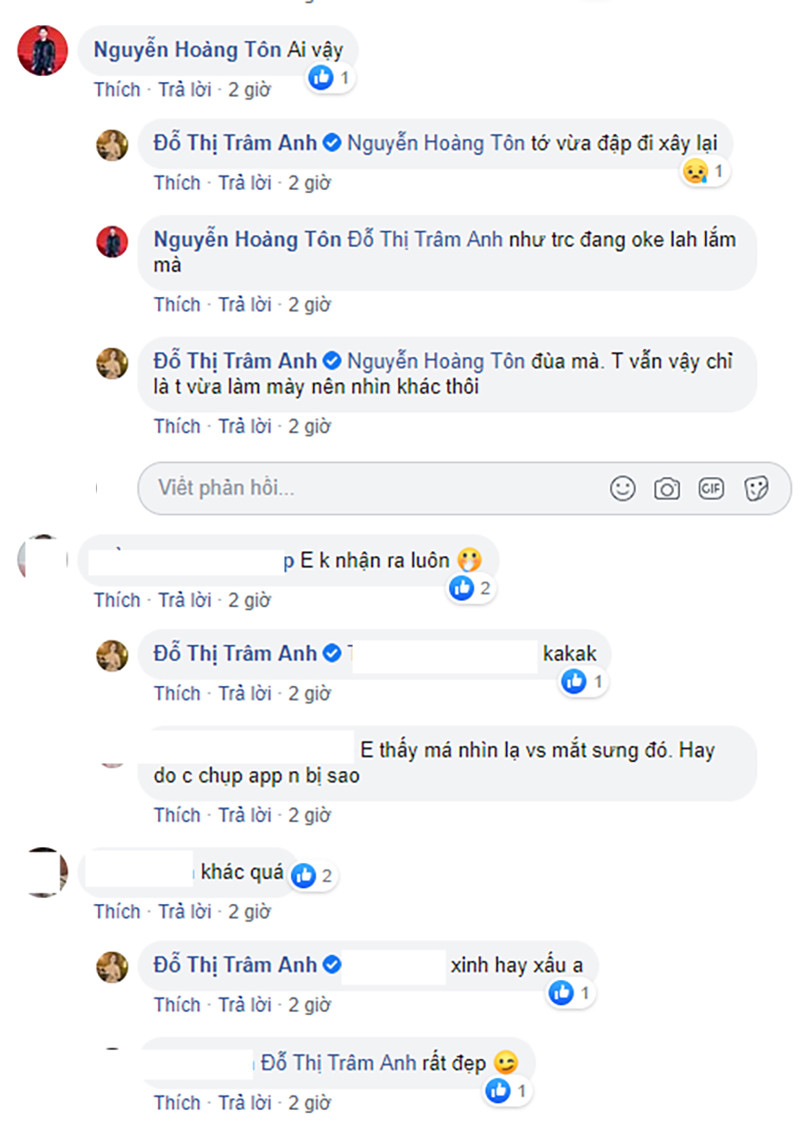Click 'Trả lời' under the first comment
Image resolution: width=800 pixels, height=1135 pixels.
coord(184,89)
